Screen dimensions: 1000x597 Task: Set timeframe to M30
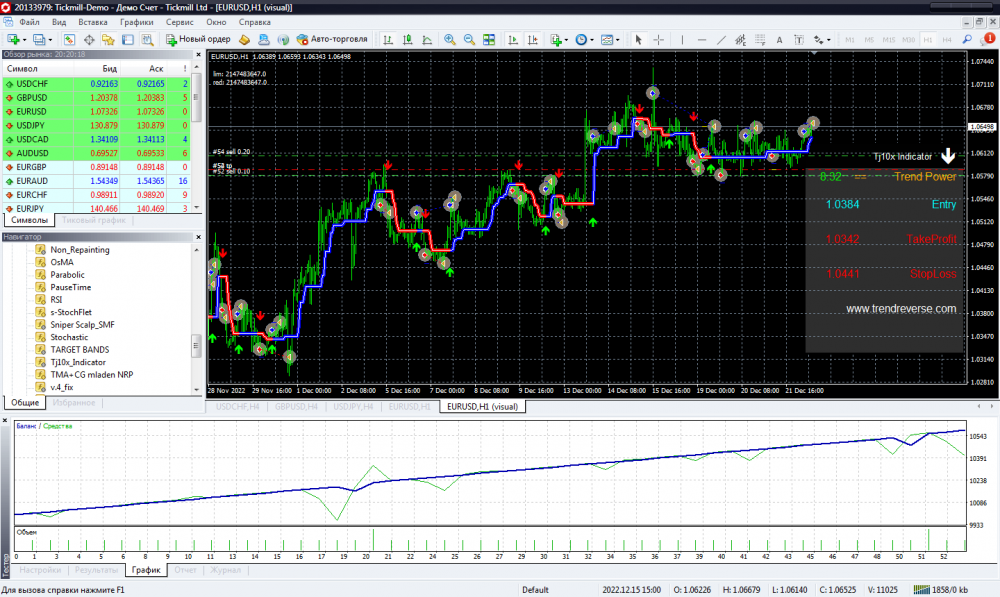pos(908,40)
